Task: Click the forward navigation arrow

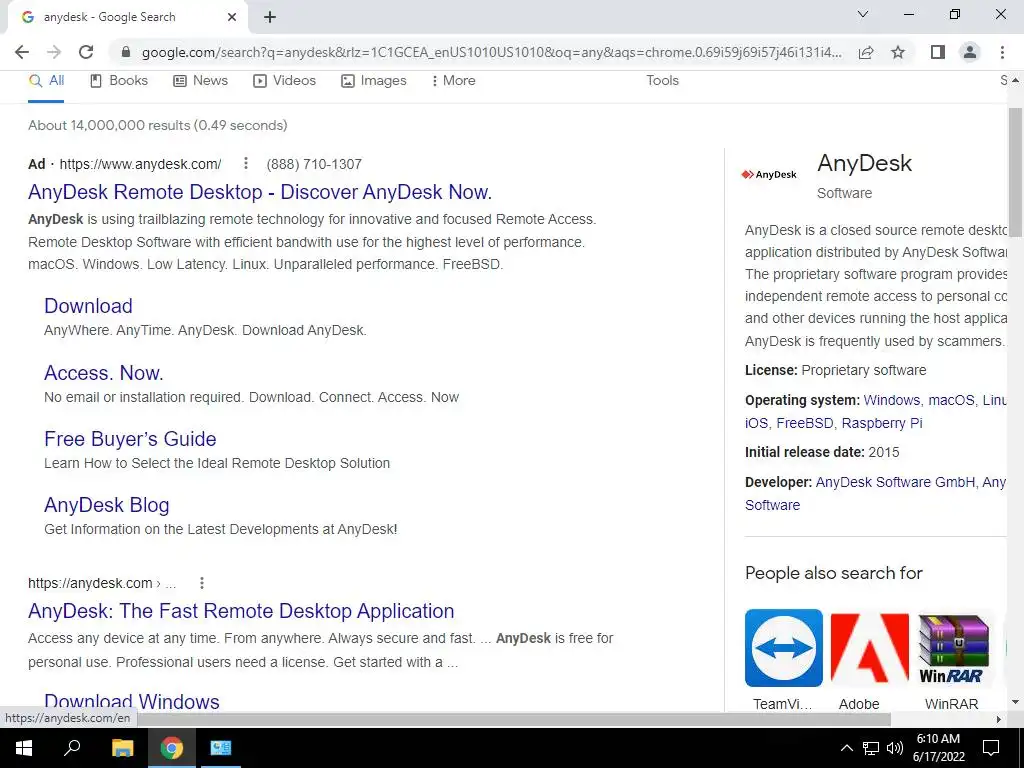Action: point(54,52)
